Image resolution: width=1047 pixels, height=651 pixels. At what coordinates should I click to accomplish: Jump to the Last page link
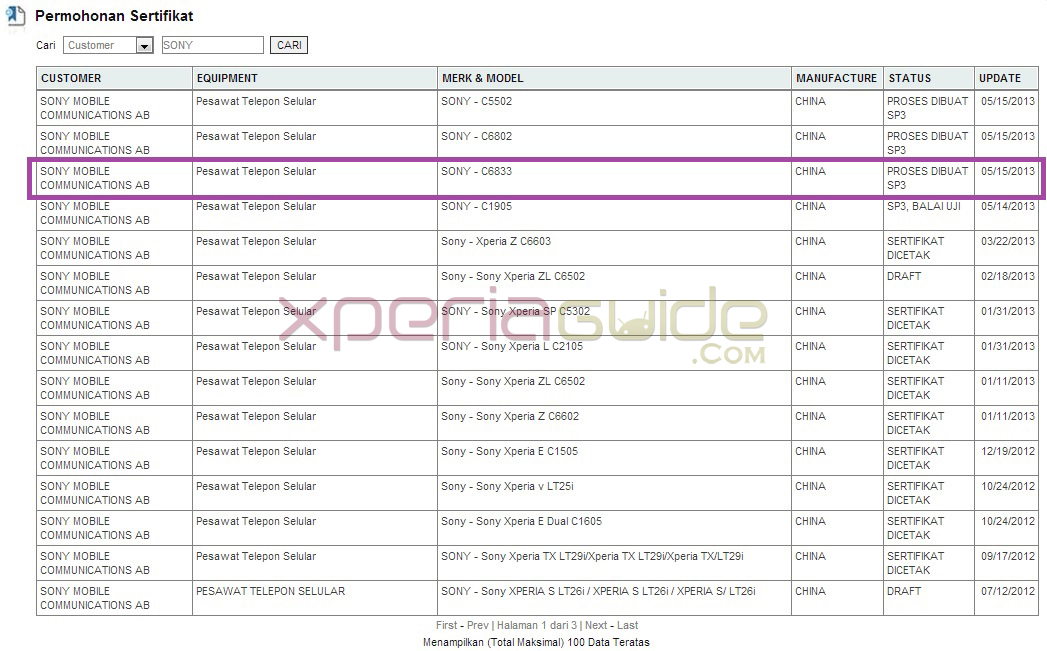(x=627, y=625)
